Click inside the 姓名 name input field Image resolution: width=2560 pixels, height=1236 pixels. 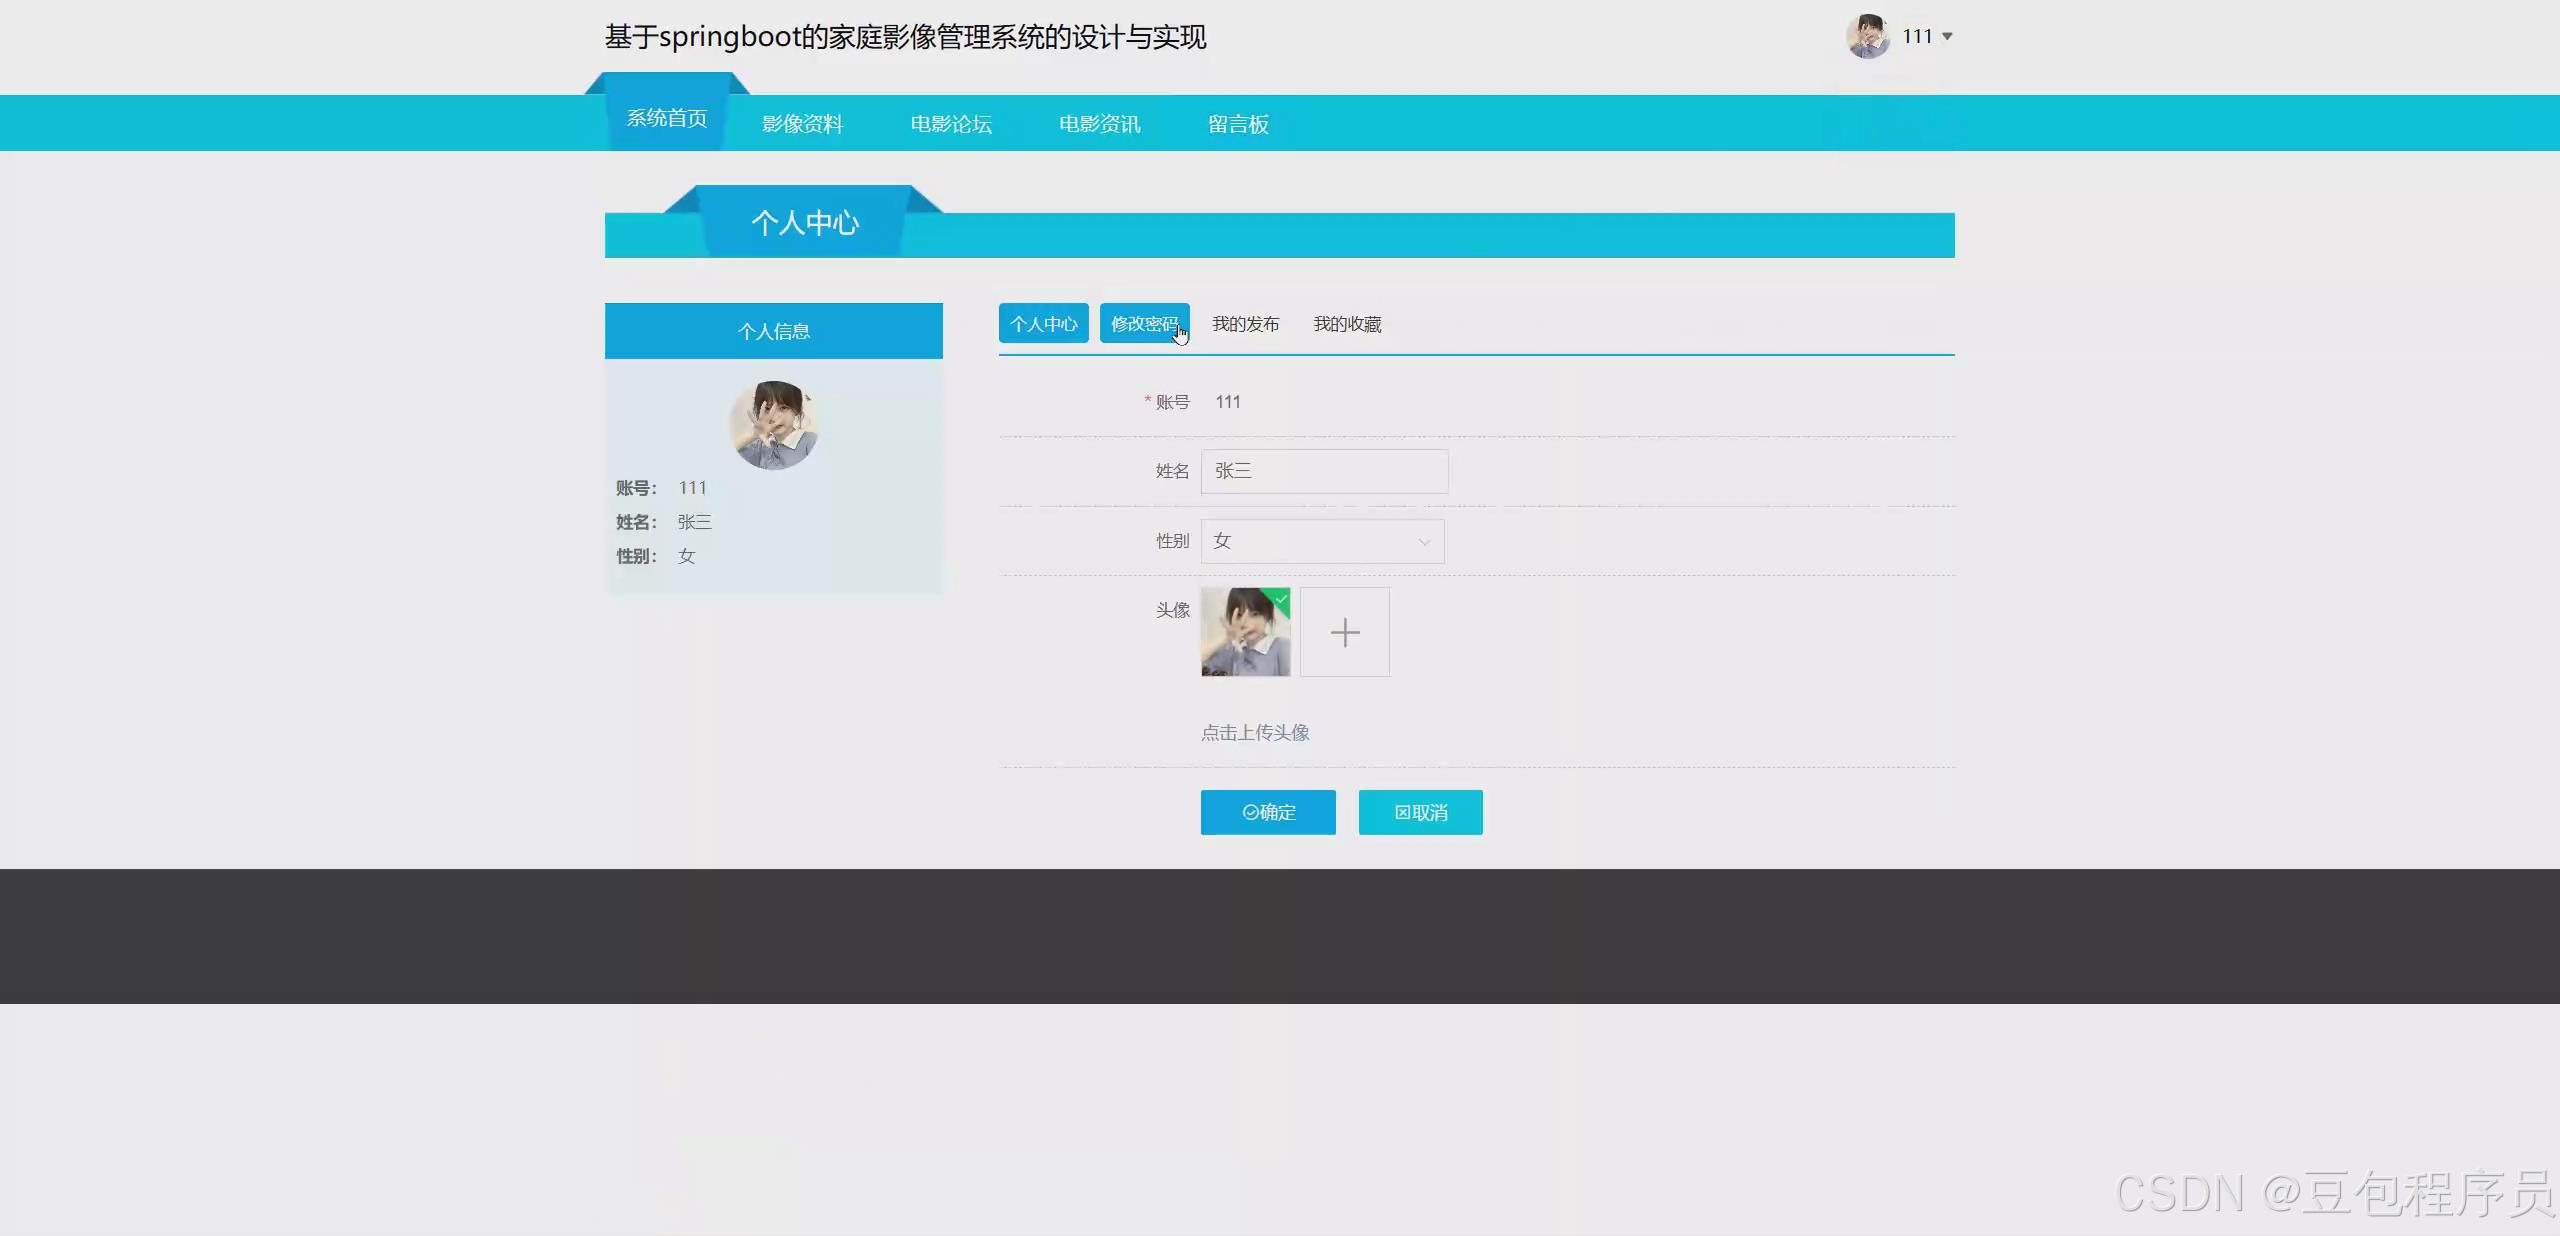click(1324, 471)
